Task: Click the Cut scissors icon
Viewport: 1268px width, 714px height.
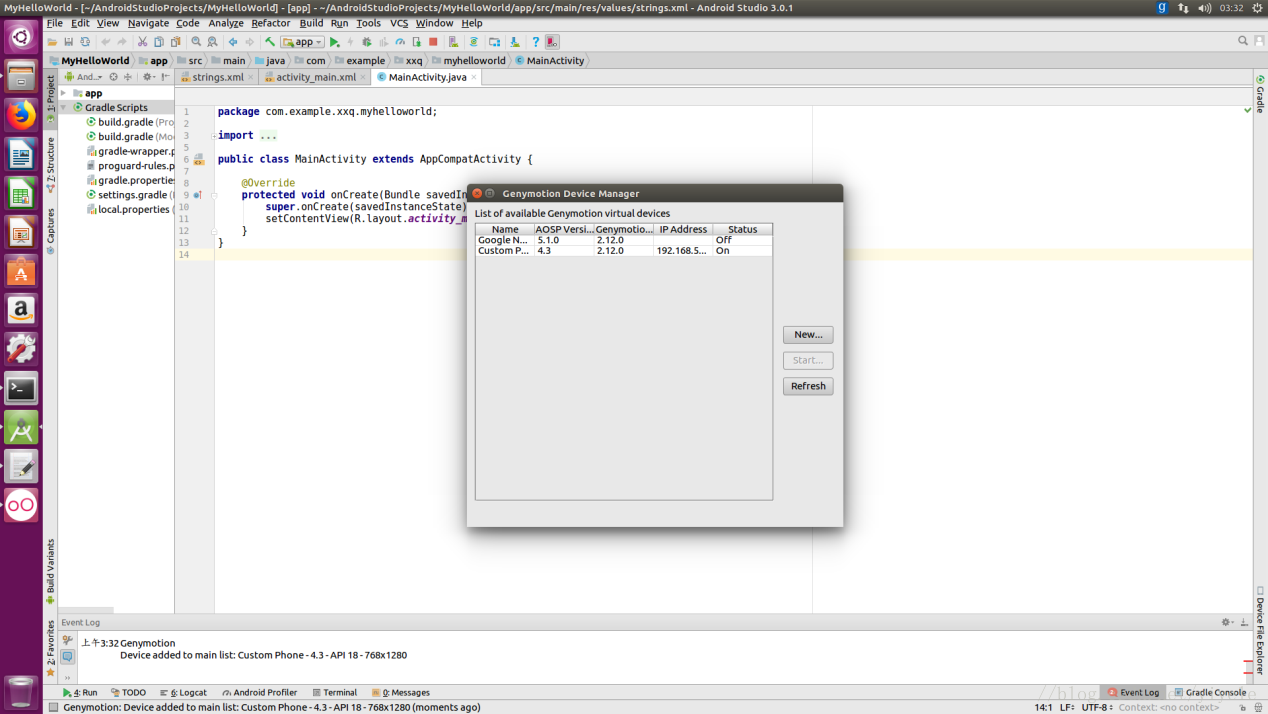Action: (x=143, y=42)
